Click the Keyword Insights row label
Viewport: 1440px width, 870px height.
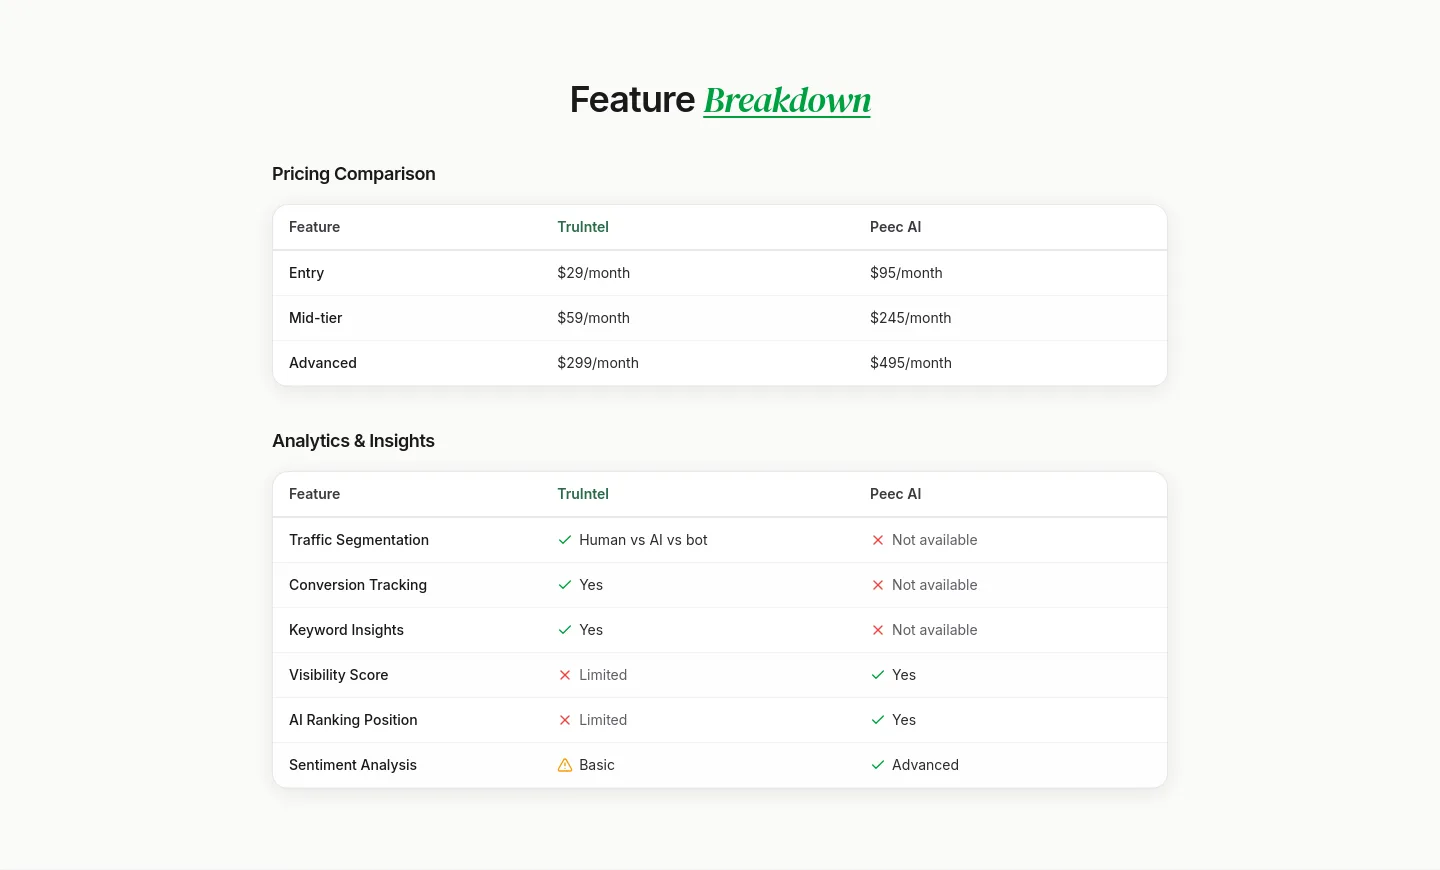click(x=346, y=630)
